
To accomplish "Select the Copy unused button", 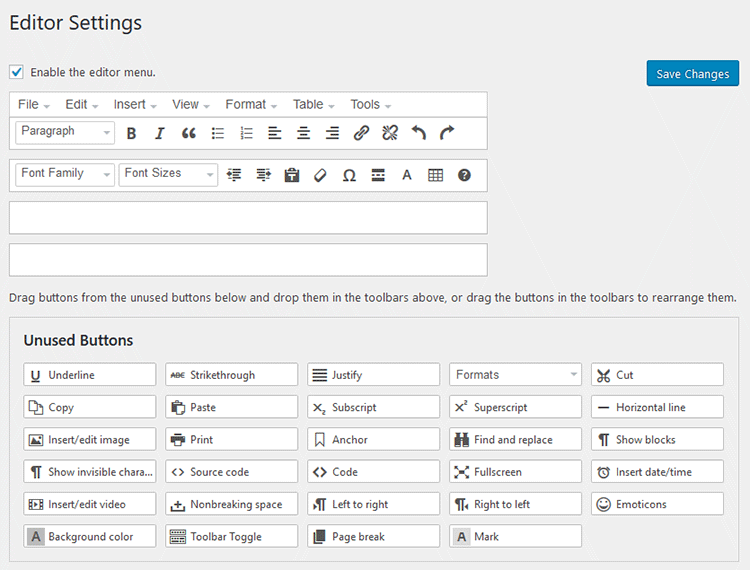I will click(89, 407).
